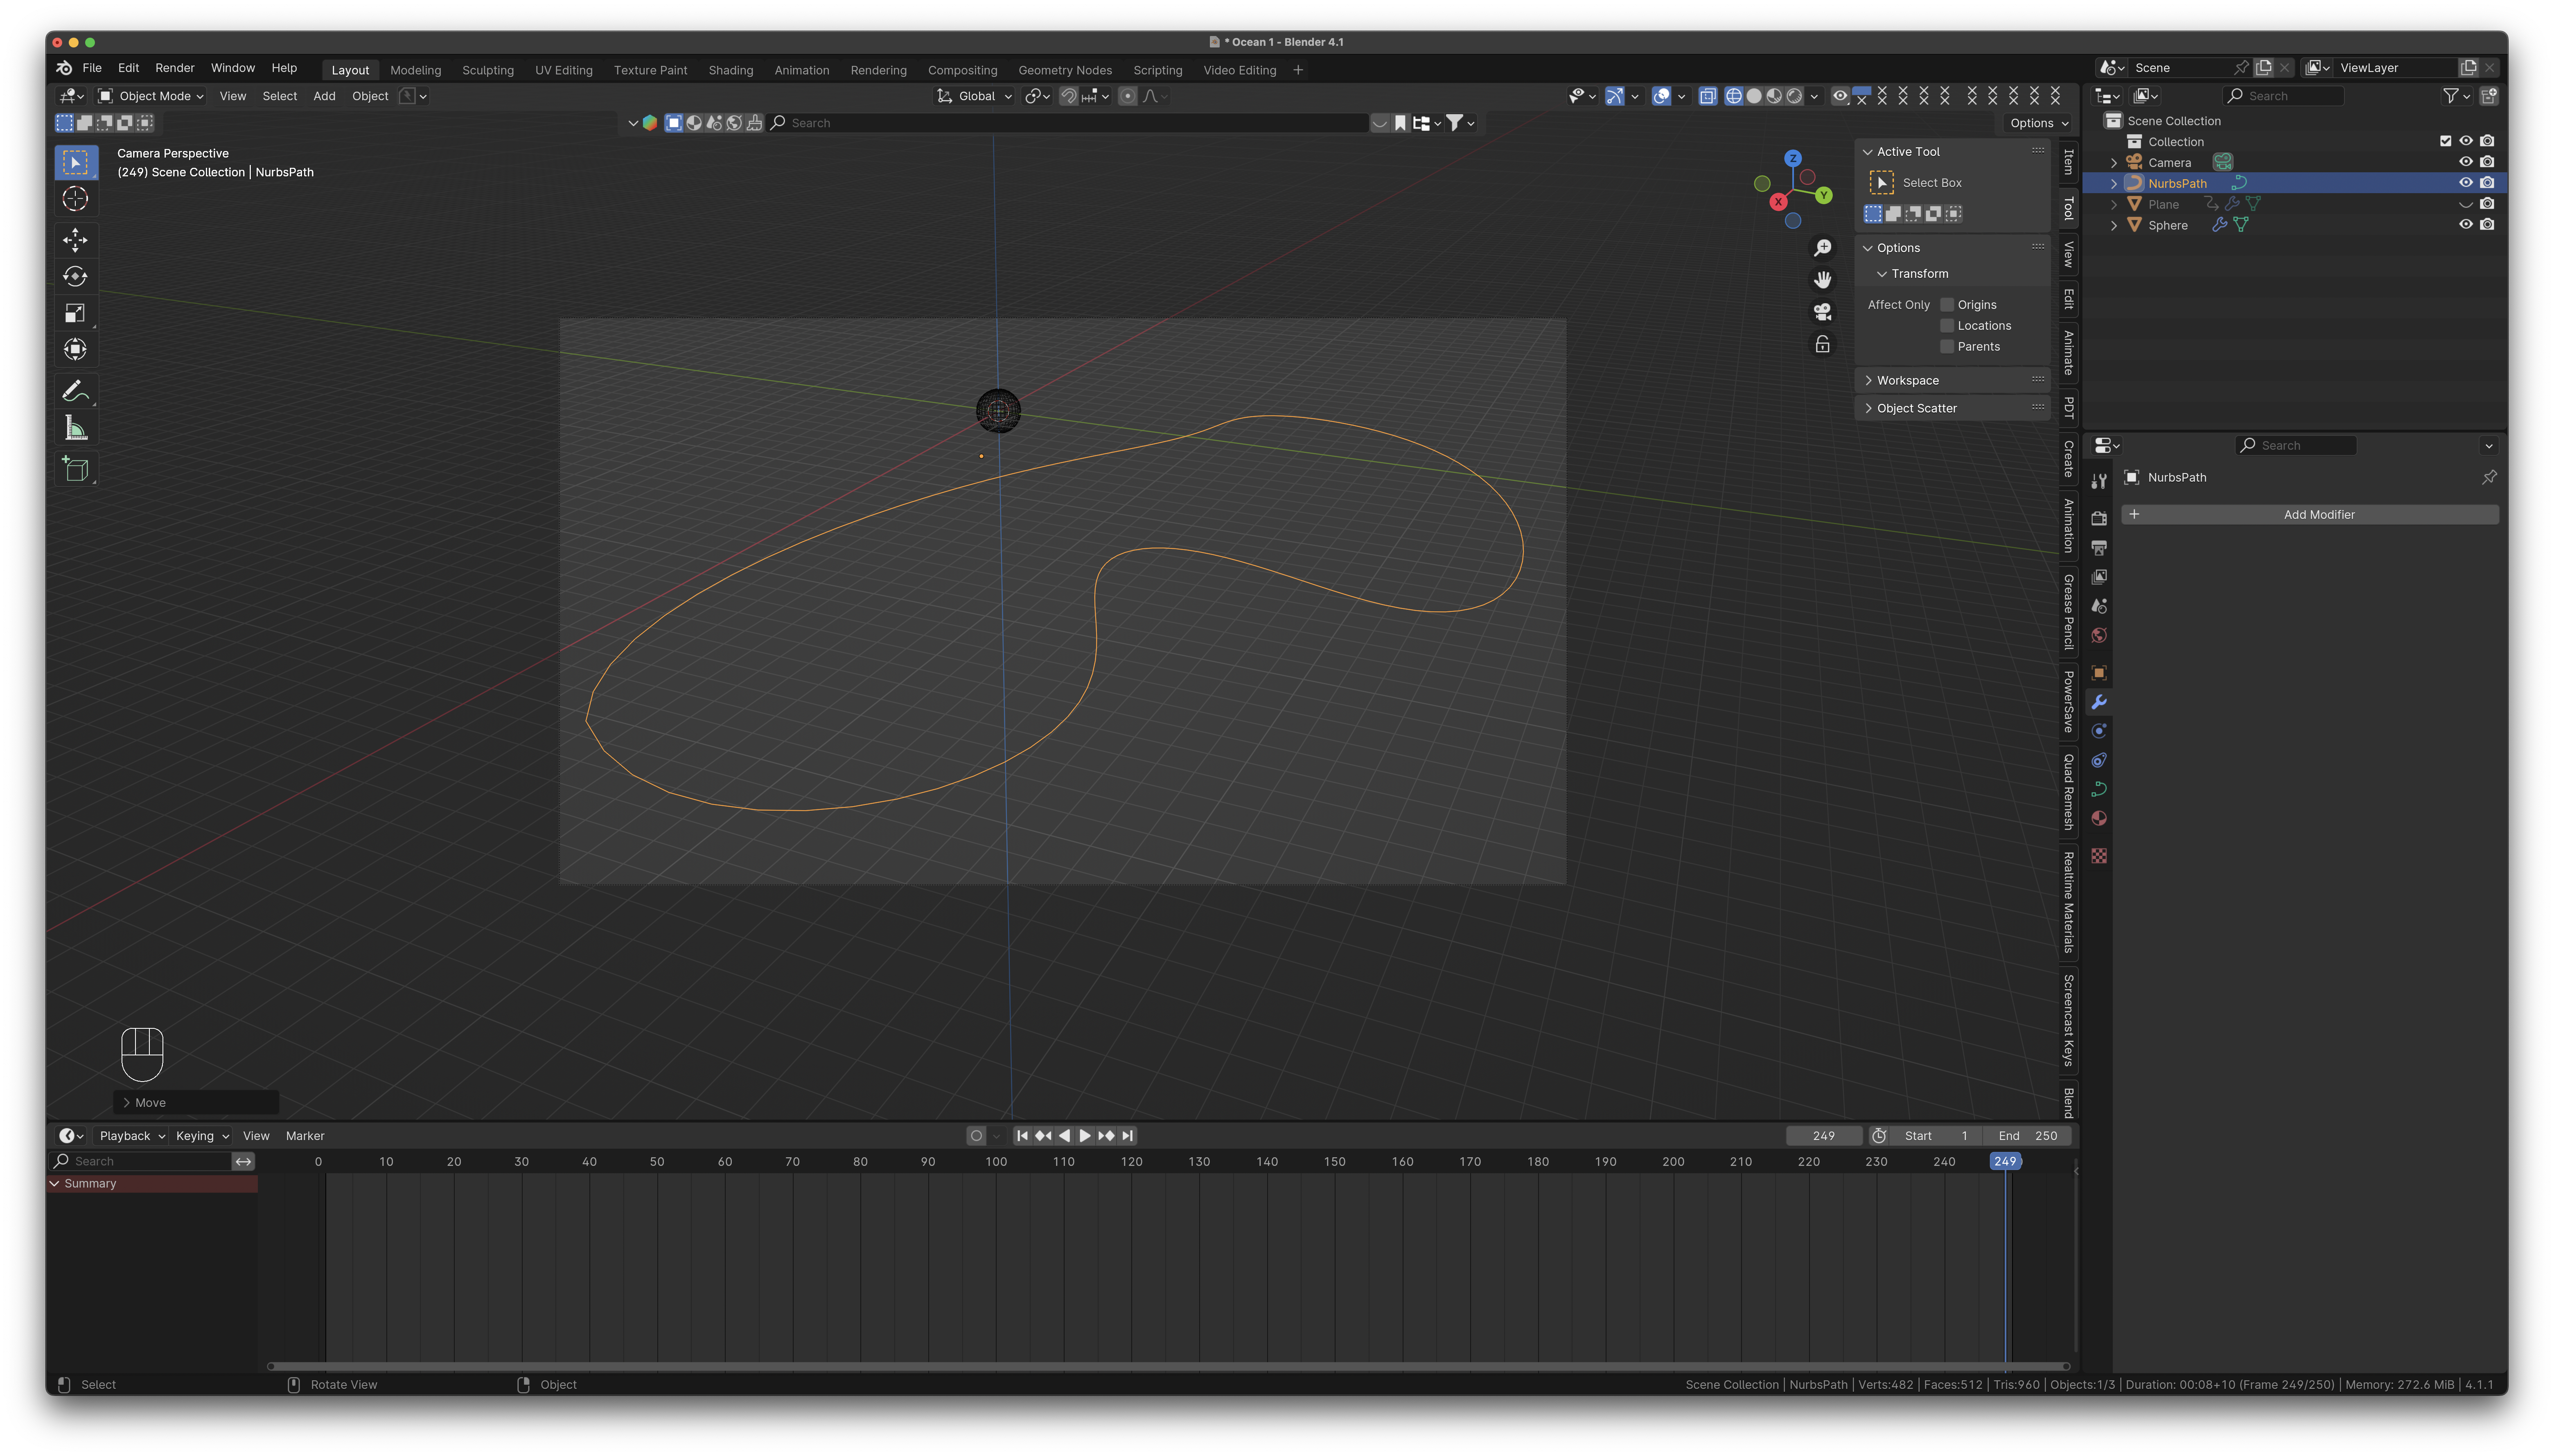Open the Output properties tab icon
2554x1456 pixels.
click(x=2099, y=548)
